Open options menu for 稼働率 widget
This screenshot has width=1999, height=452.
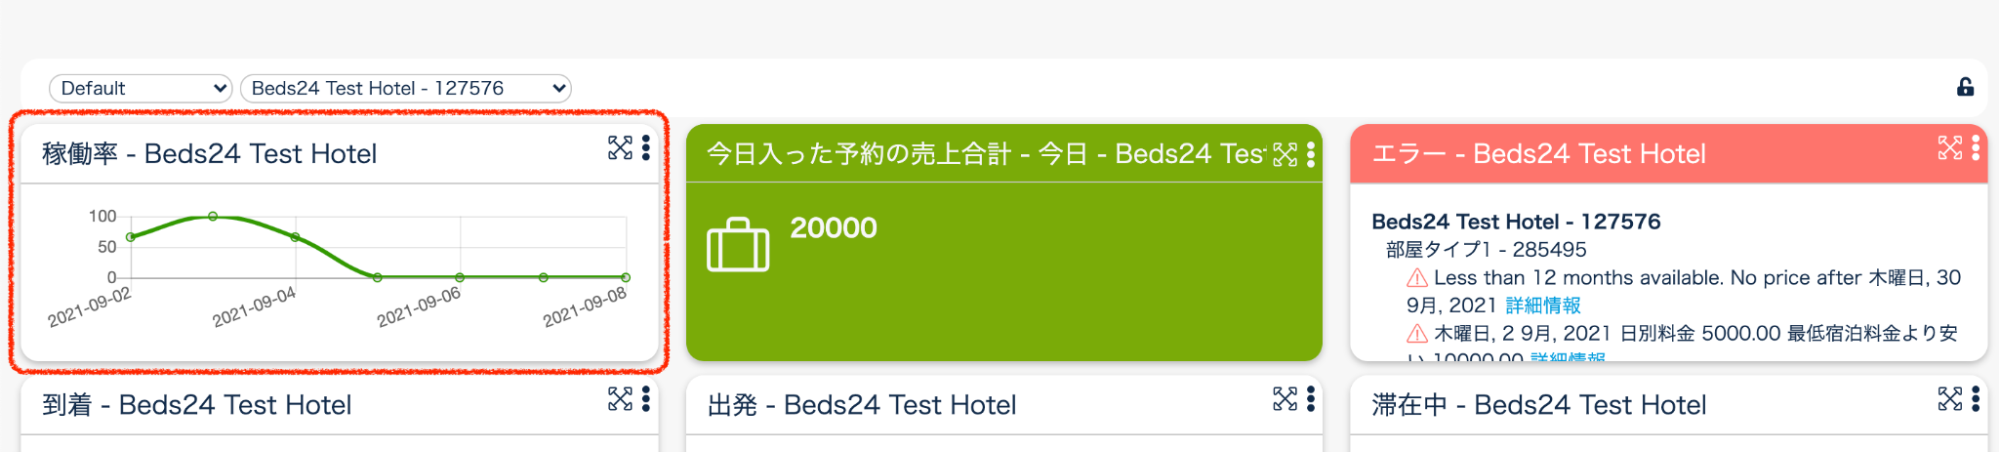click(646, 148)
